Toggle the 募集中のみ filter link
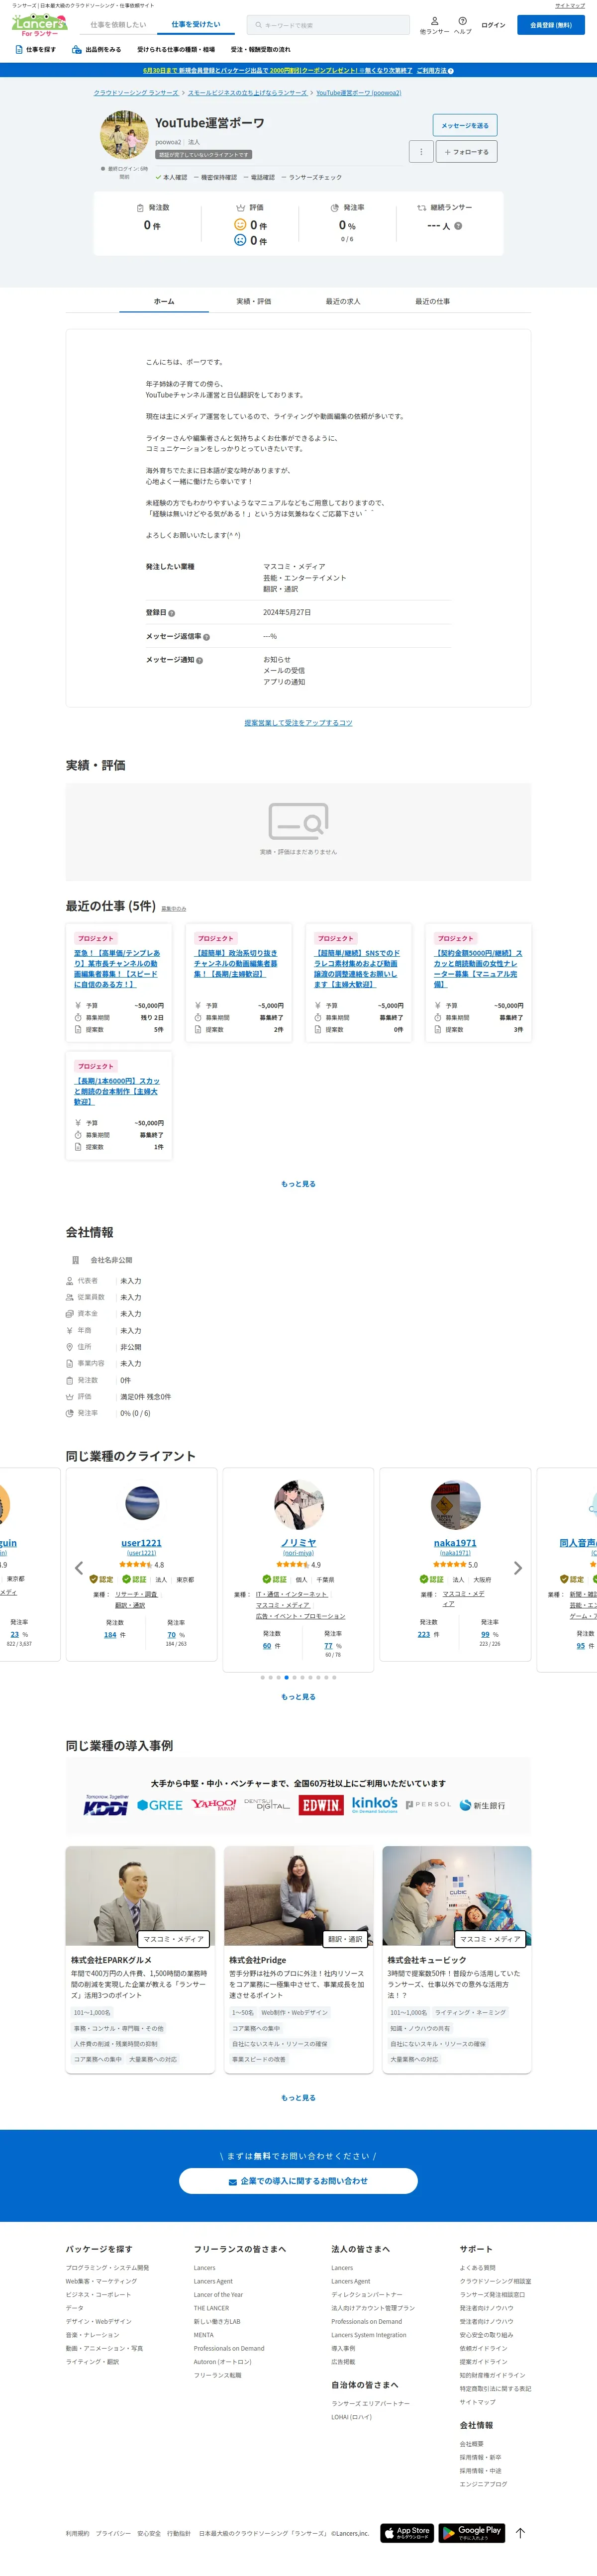597x2576 pixels. click(174, 908)
